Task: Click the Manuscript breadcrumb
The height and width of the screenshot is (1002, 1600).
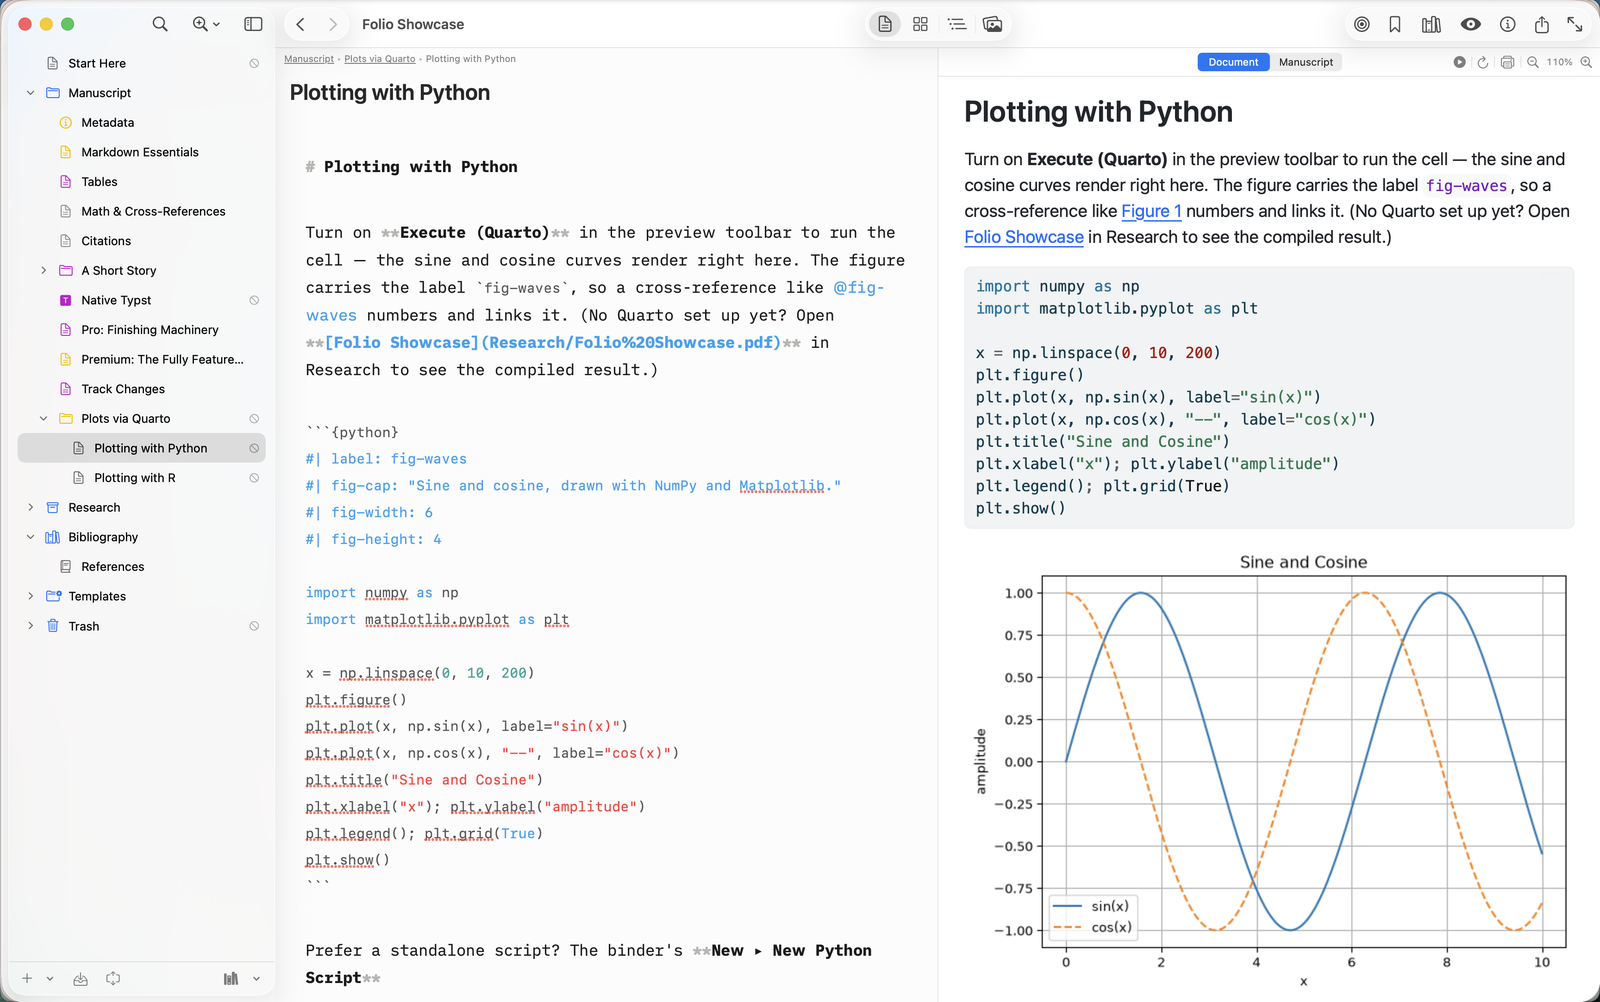Action: click(x=309, y=59)
